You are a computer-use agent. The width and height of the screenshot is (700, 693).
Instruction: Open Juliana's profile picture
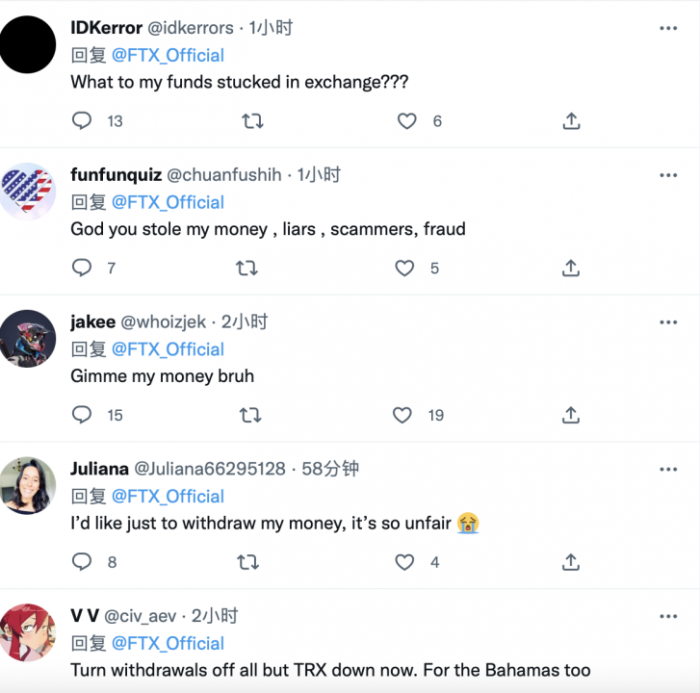point(28,485)
